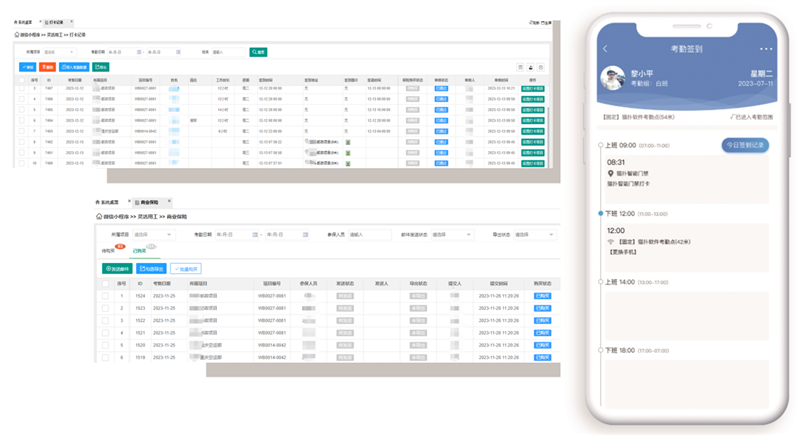Image resolution: width=800 pixels, height=435 pixels.
Task: Tap the user avatar in attendance screen
Action: (613, 79)
